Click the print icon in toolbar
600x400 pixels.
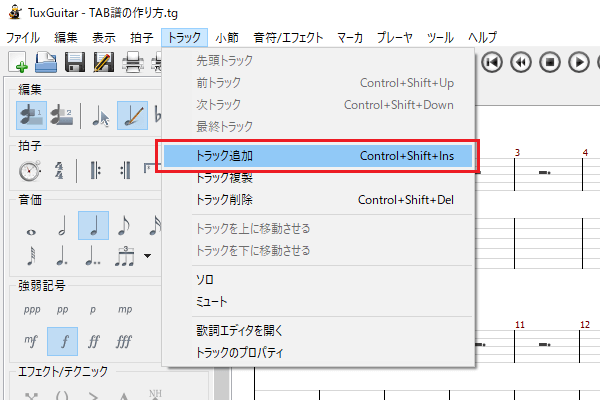pos(133,62)
